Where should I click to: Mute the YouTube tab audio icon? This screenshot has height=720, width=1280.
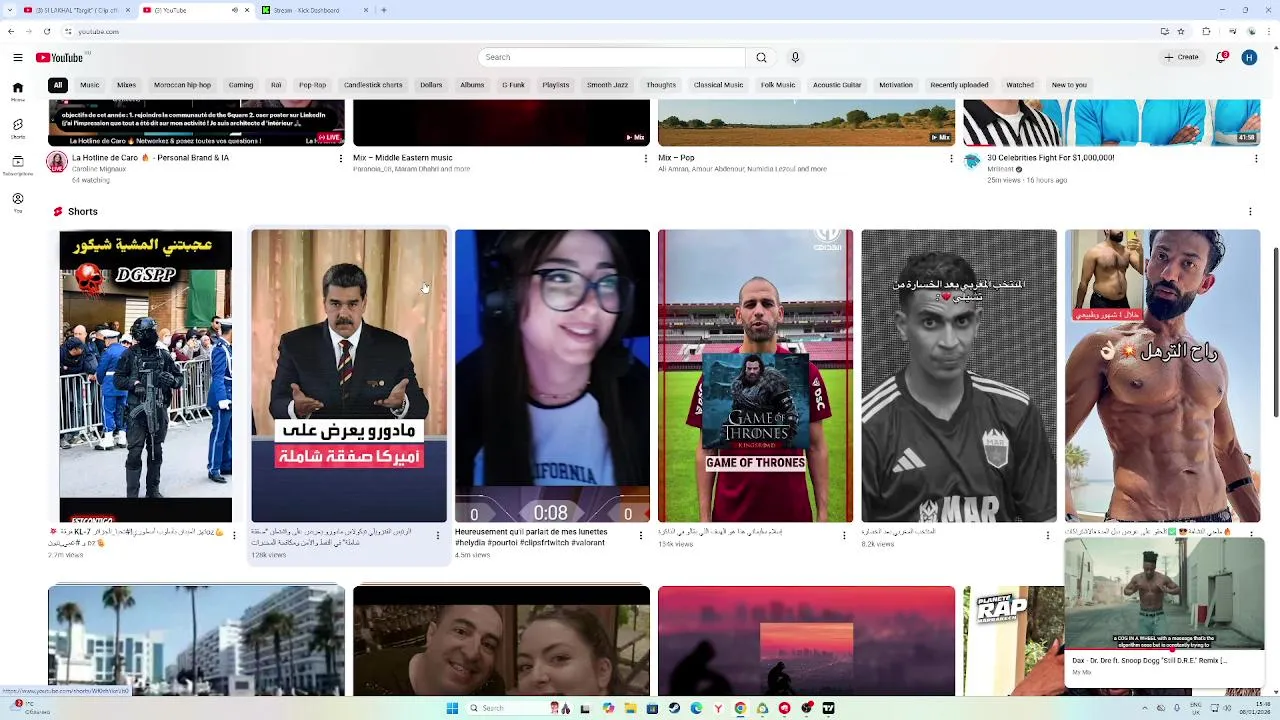coord(235,10)
